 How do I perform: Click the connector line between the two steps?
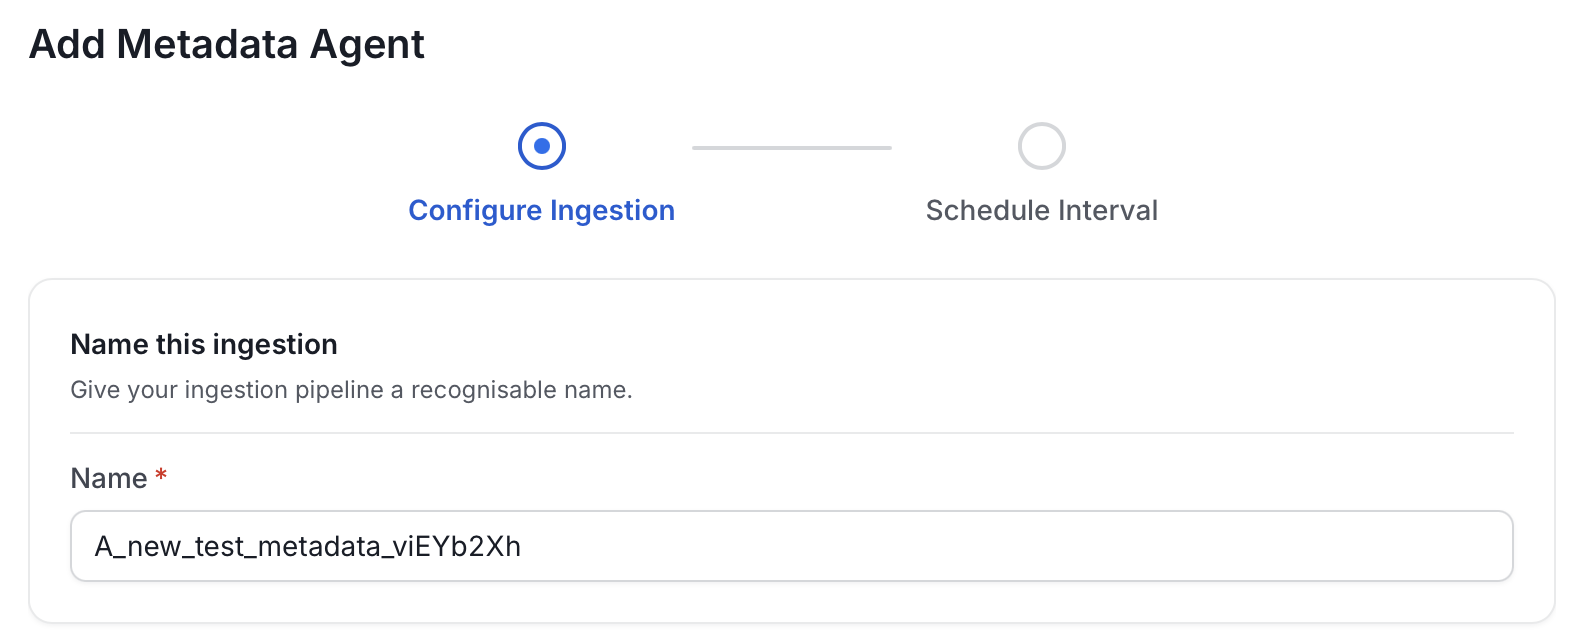(792, 147)
